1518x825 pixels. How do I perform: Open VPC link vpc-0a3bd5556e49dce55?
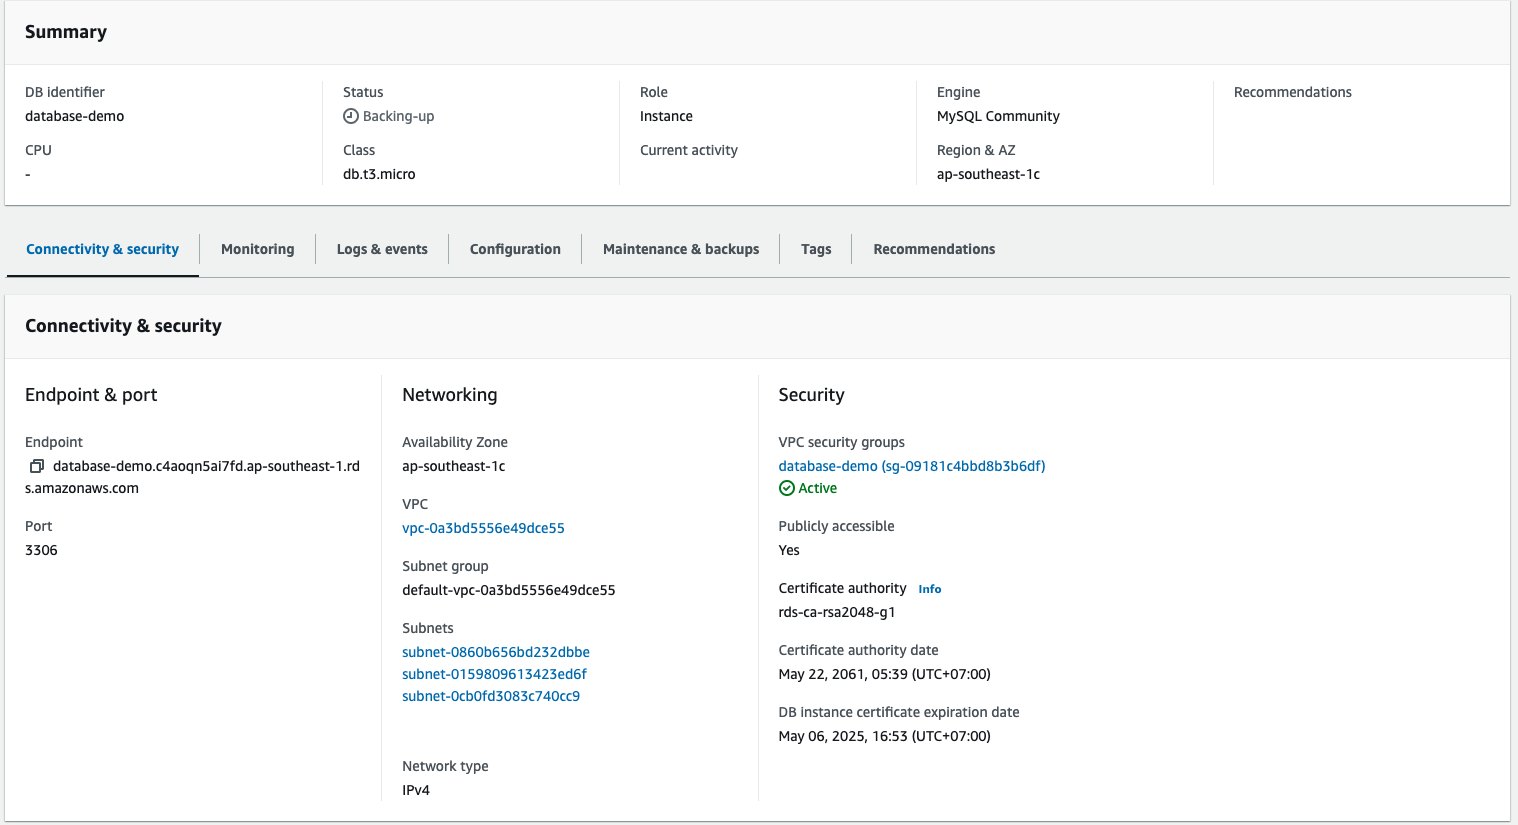pos(483,528)
